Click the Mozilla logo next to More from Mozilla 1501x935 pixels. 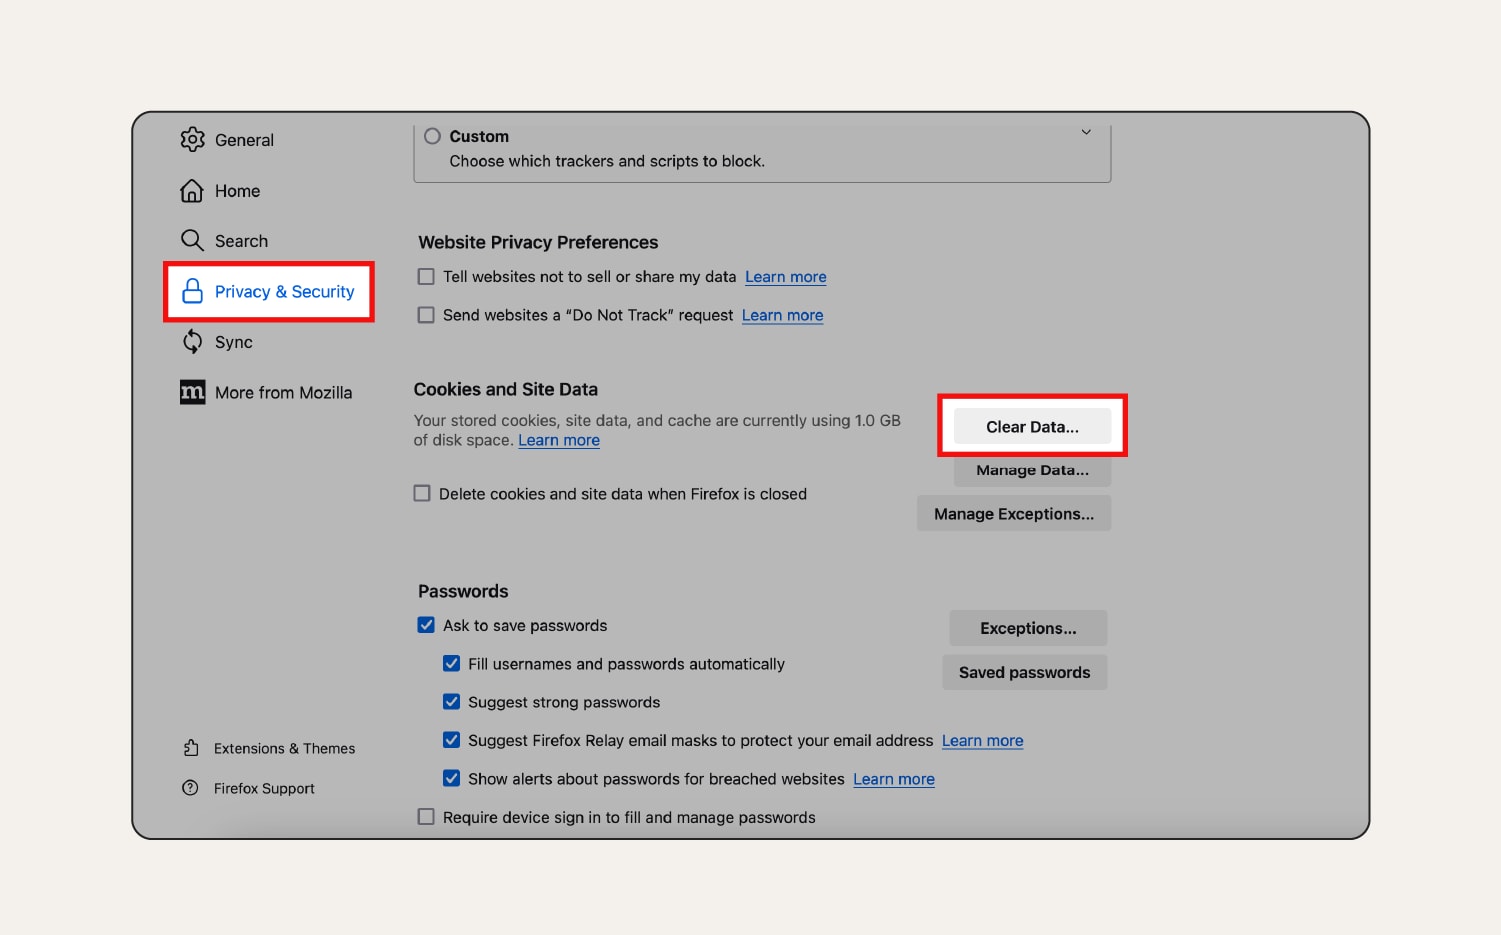point(192,392)
